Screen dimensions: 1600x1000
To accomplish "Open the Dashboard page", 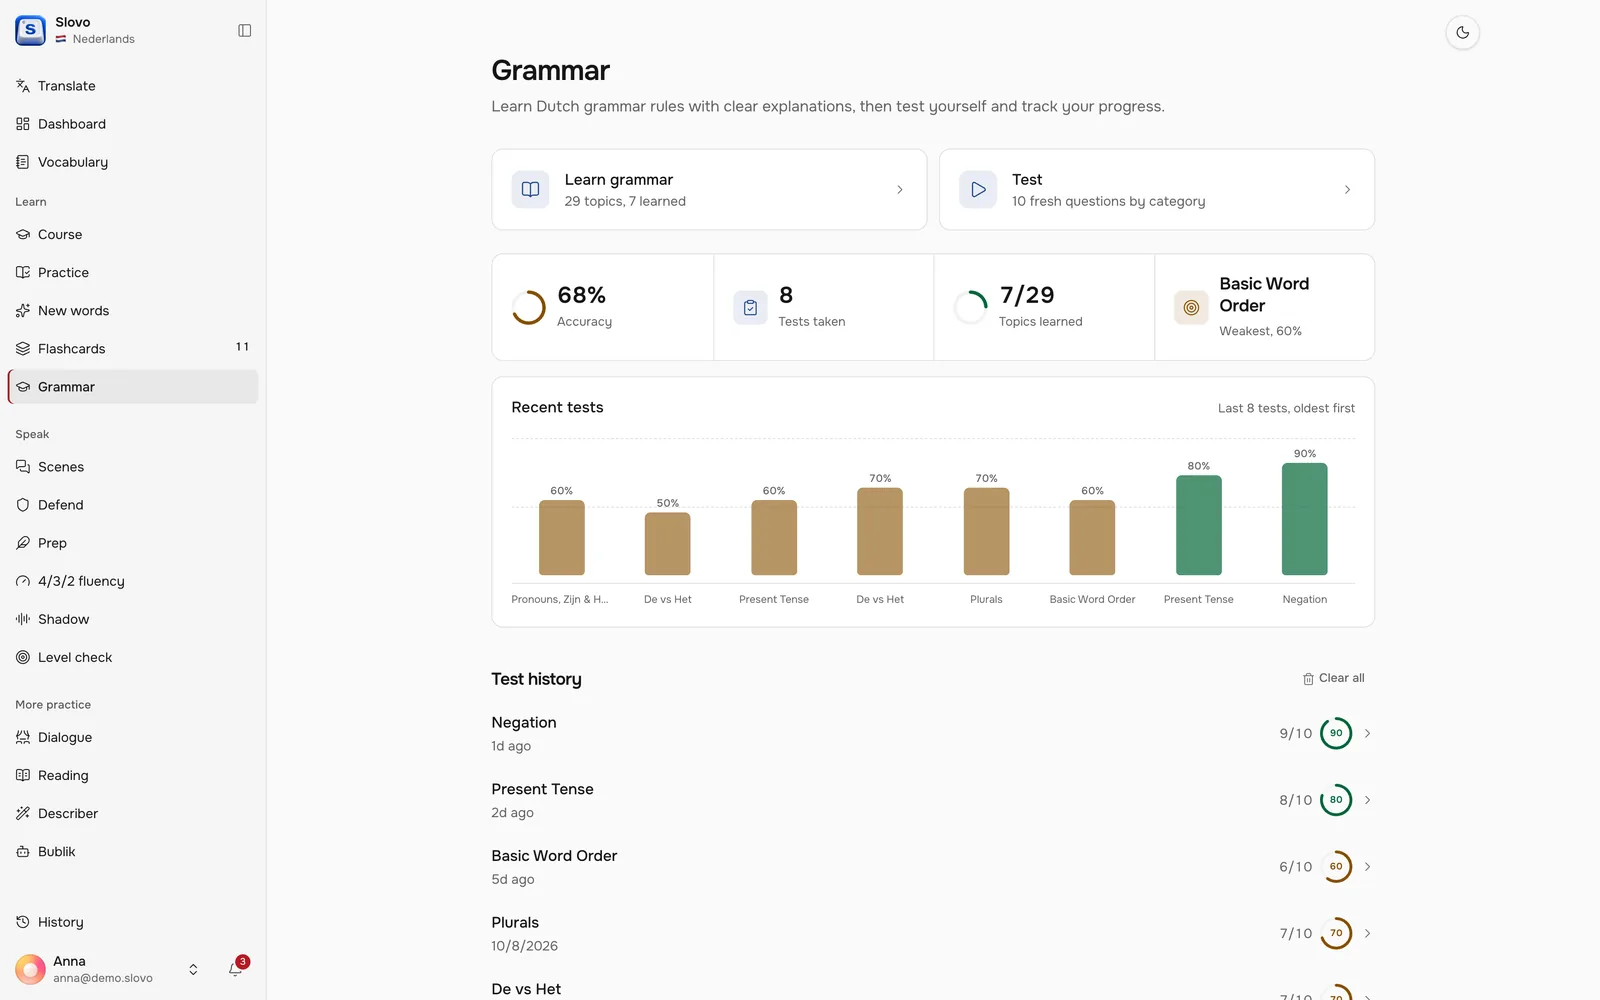I will pyautogui.click(x=133, y=124).
